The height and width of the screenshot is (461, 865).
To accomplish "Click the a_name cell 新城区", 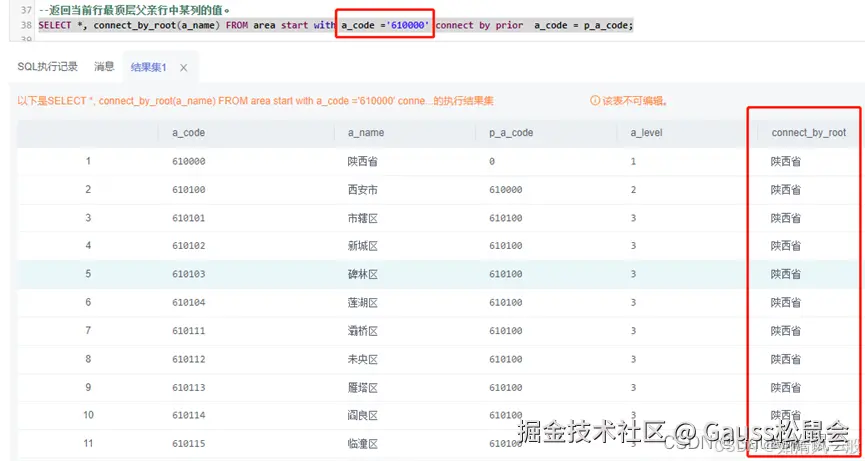I will (362, 246).
